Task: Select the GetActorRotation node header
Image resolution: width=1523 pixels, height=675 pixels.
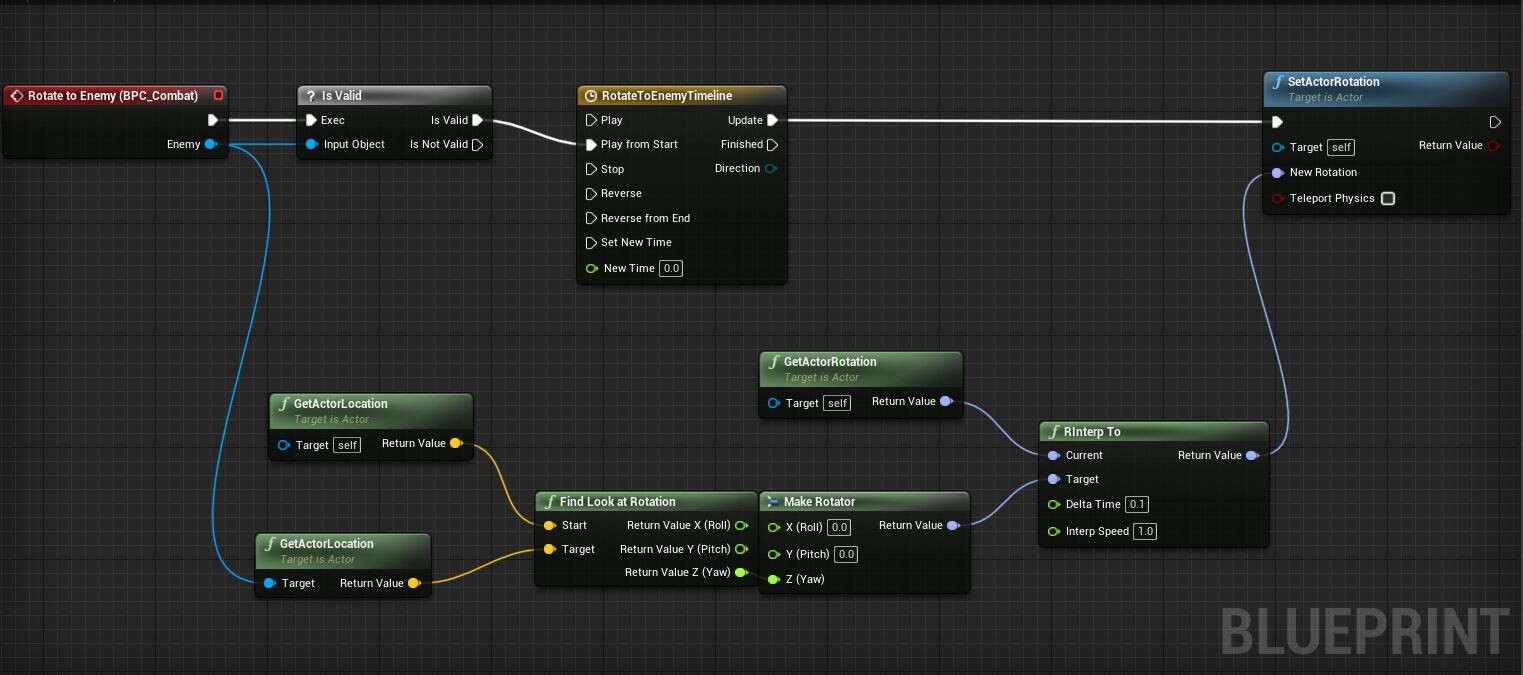Action: tap(861, 368)
